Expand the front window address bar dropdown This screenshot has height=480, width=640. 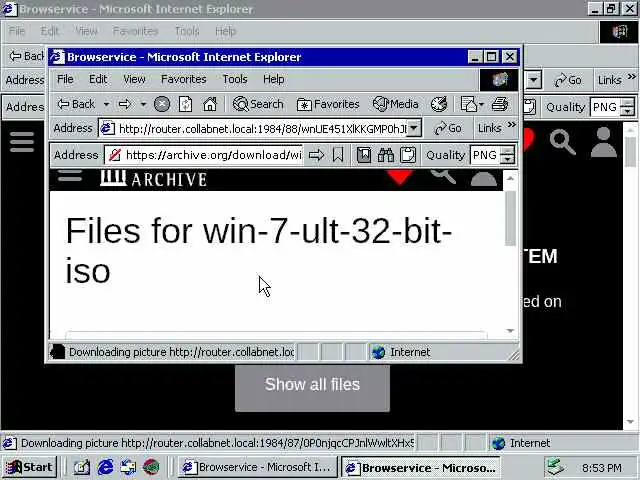[414, 129]
